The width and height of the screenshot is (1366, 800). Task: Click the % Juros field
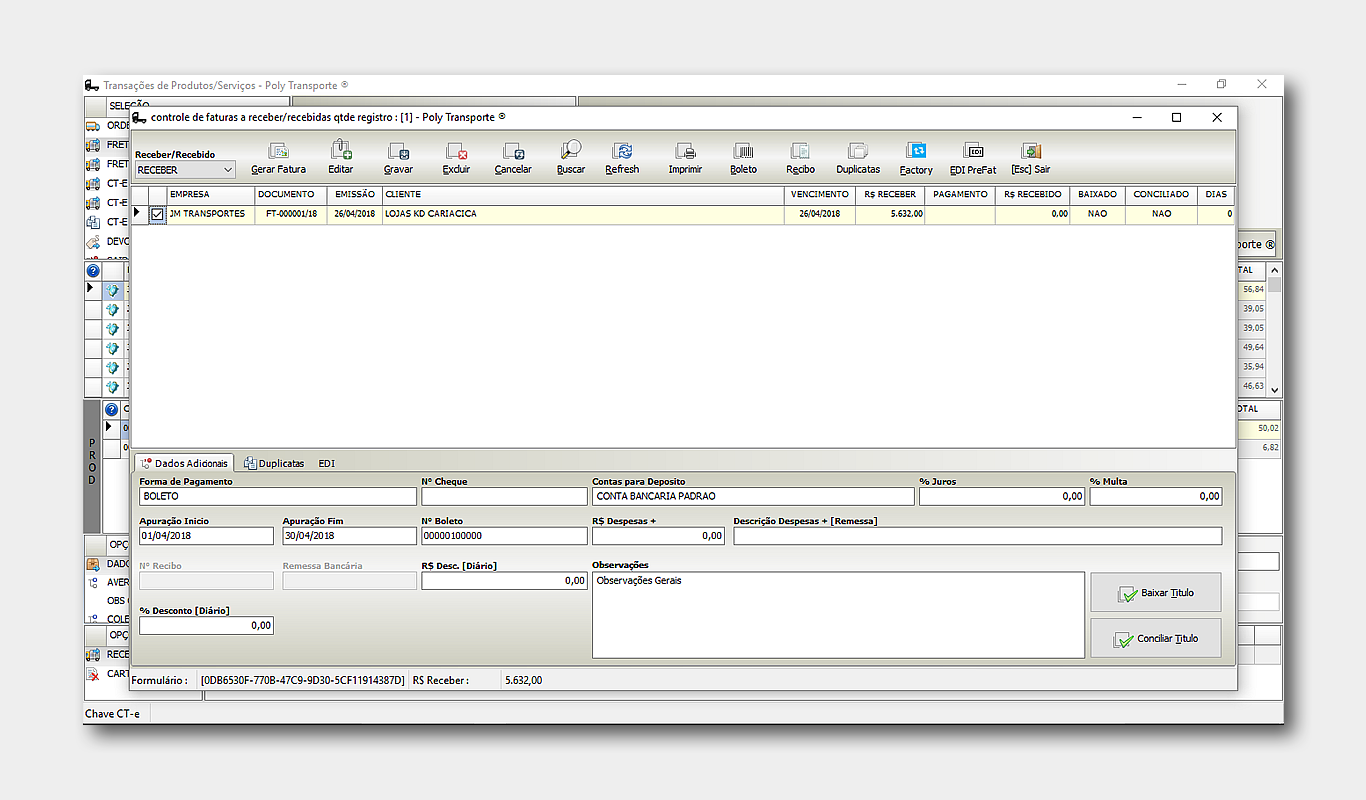click(1002, 496)
